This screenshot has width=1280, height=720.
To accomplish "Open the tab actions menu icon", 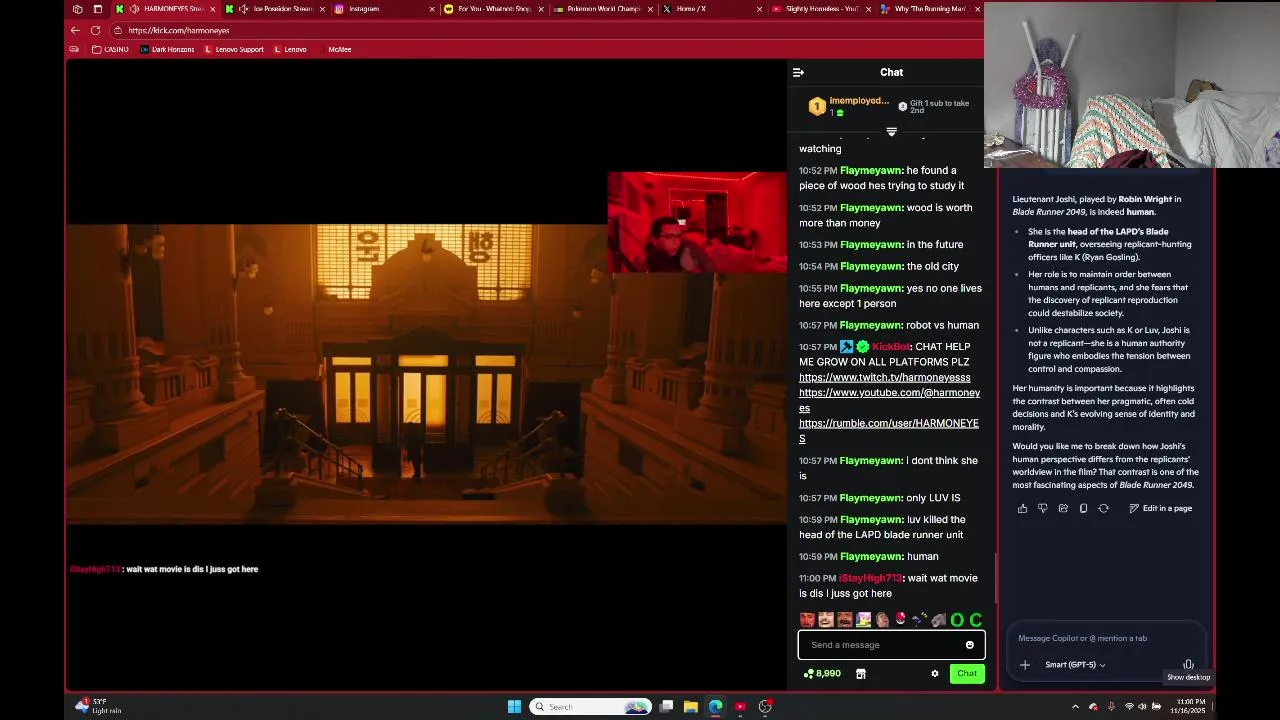I will coord(97,9).
